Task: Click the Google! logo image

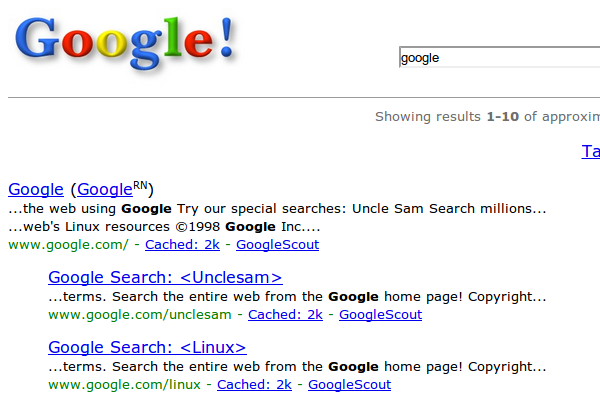Action: (x=125, y=43)
